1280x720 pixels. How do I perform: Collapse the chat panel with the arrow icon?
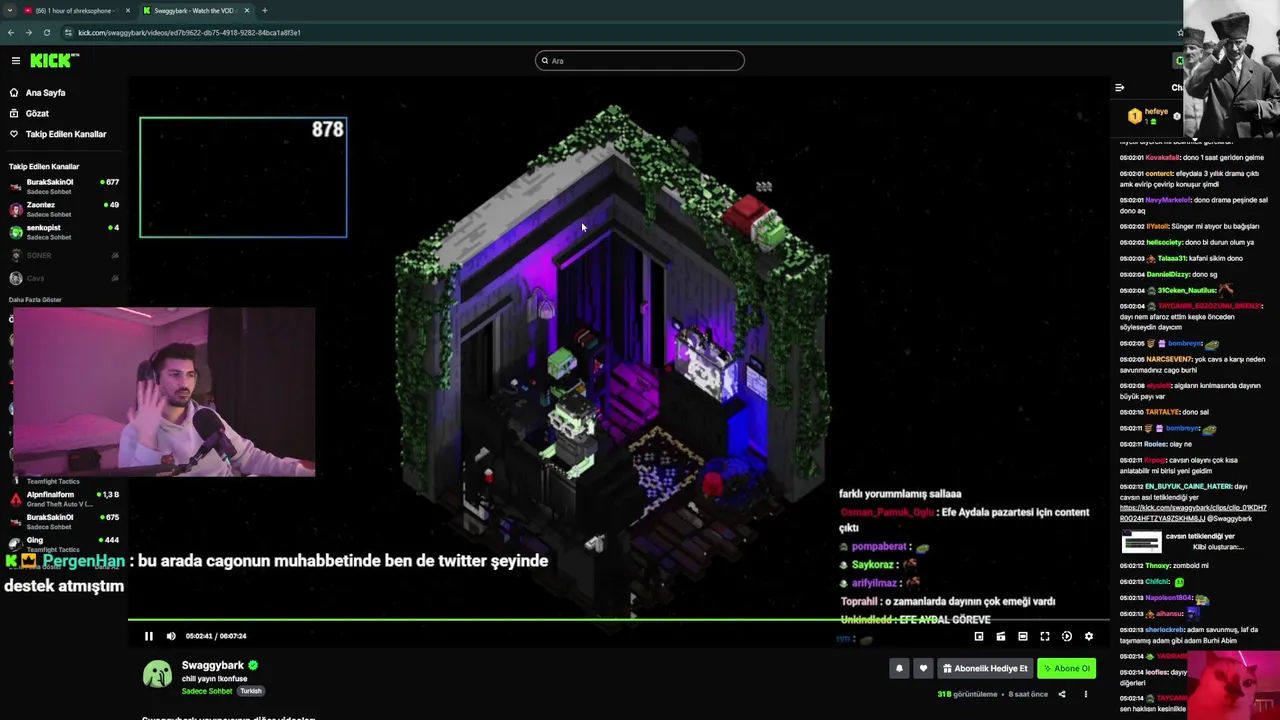pos(1119,88)
